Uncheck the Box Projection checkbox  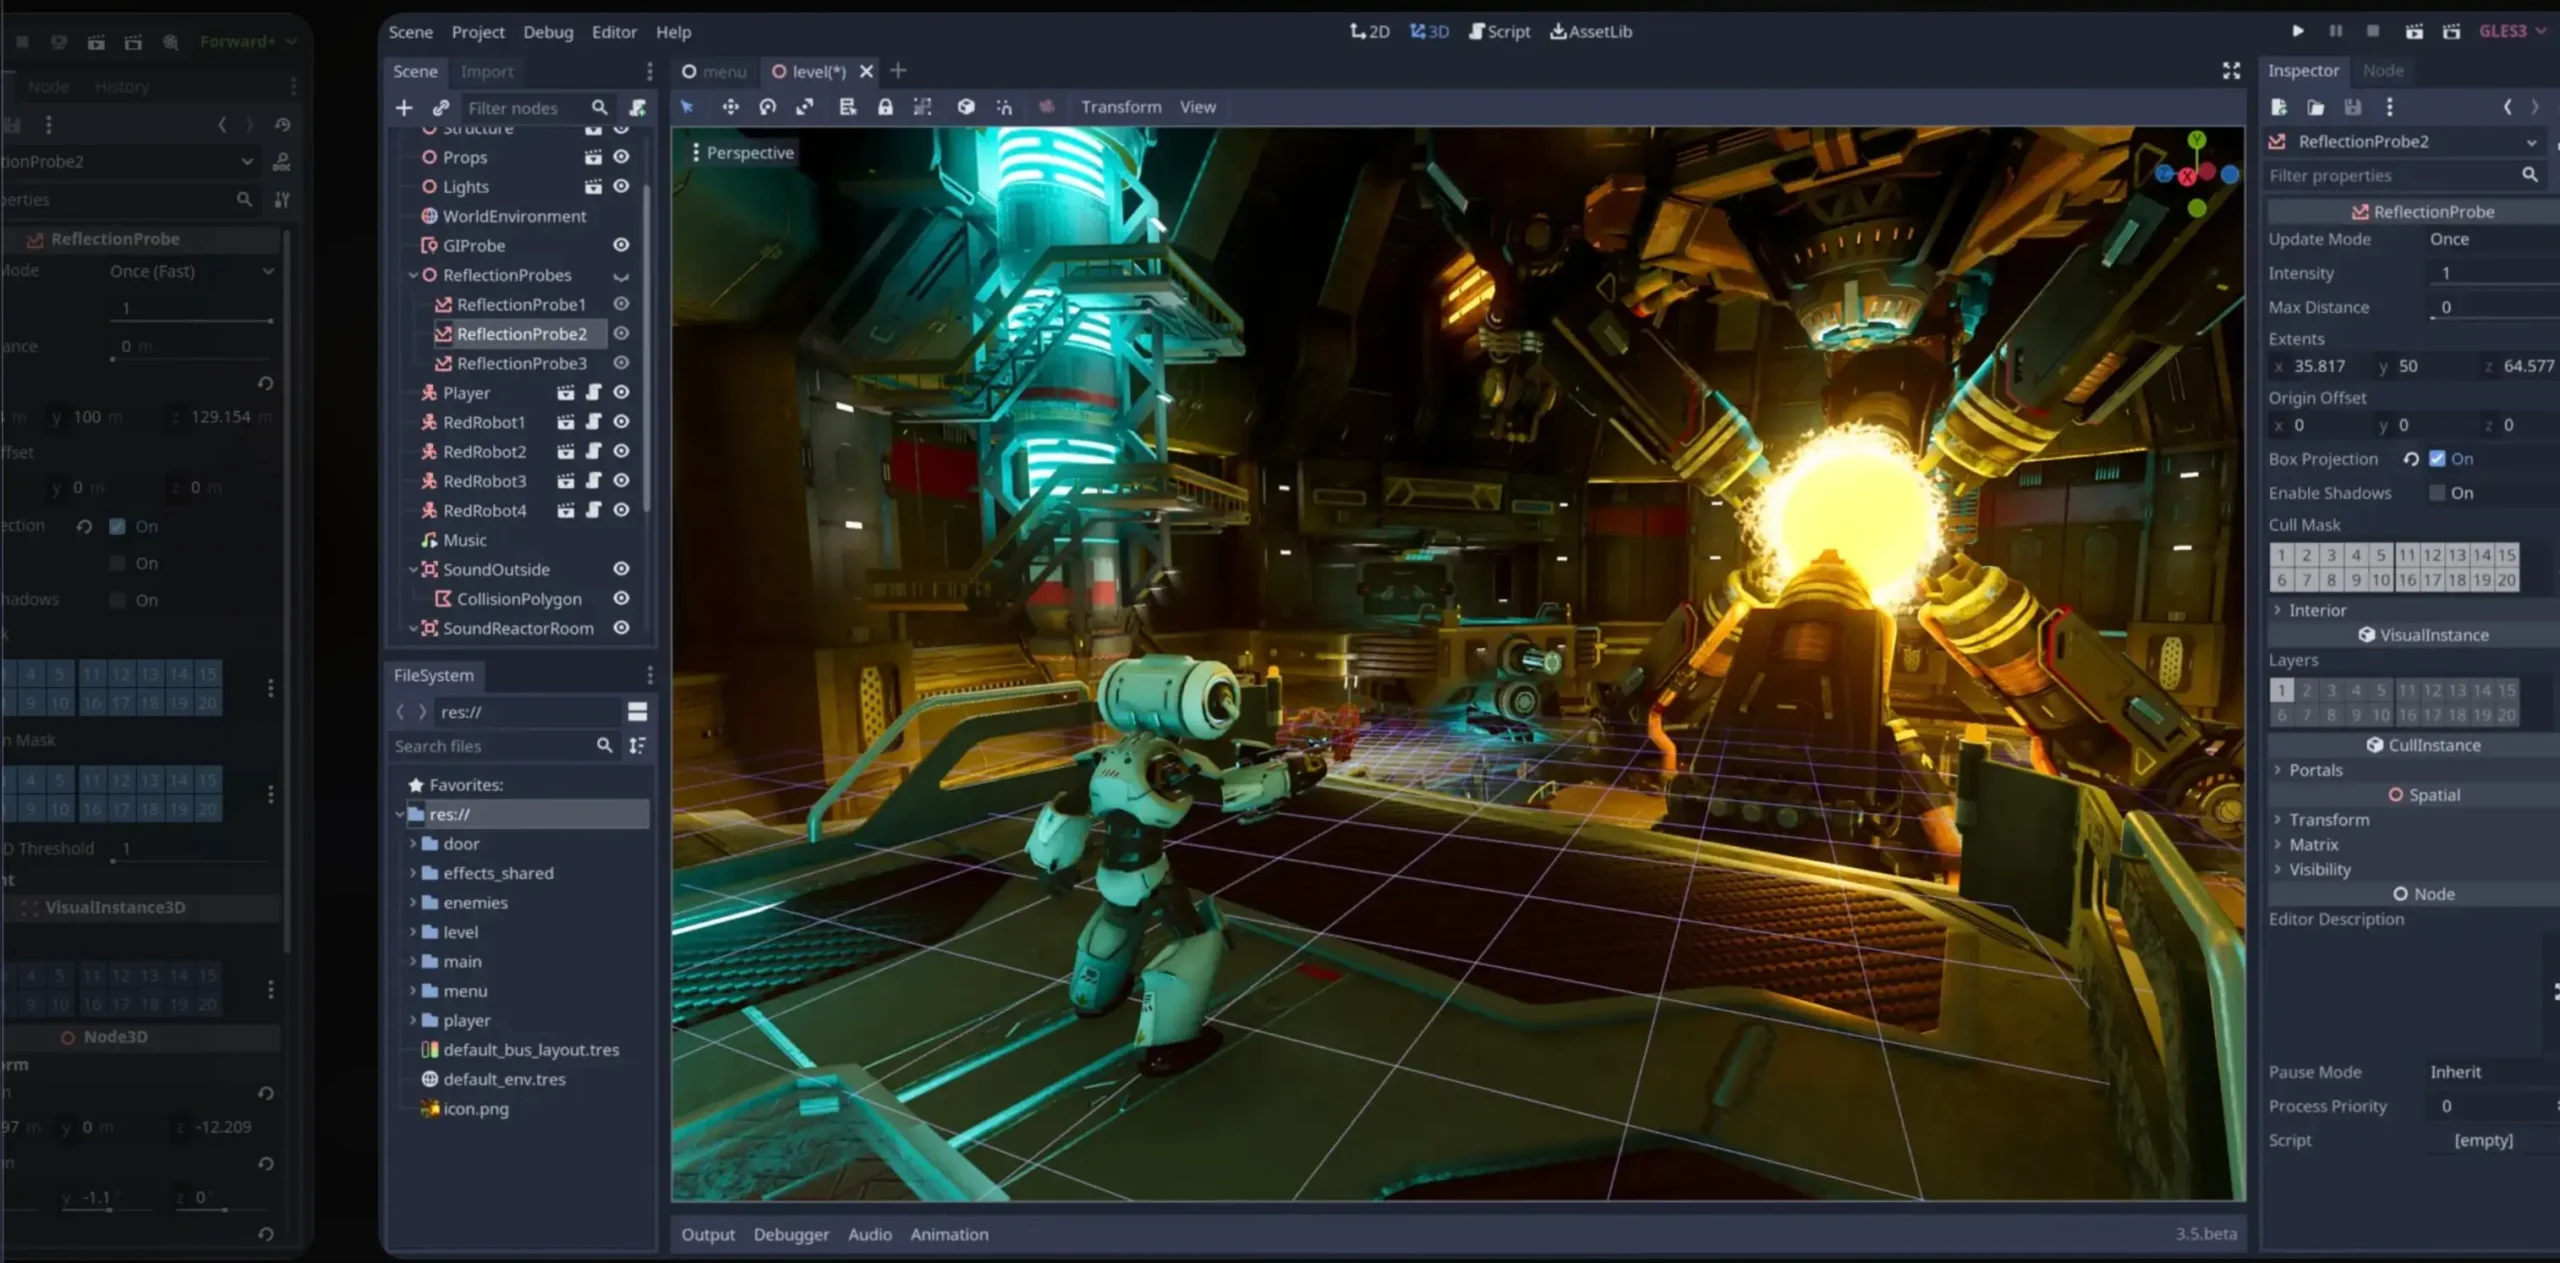(2437, 459)
